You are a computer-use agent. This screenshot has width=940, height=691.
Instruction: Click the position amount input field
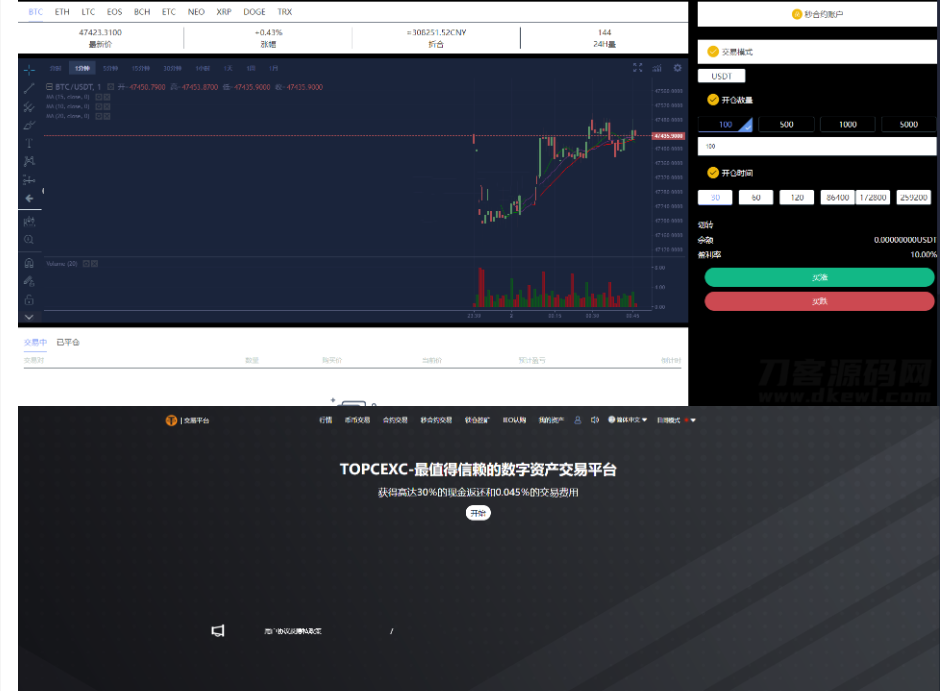click(x=817, y=146)
